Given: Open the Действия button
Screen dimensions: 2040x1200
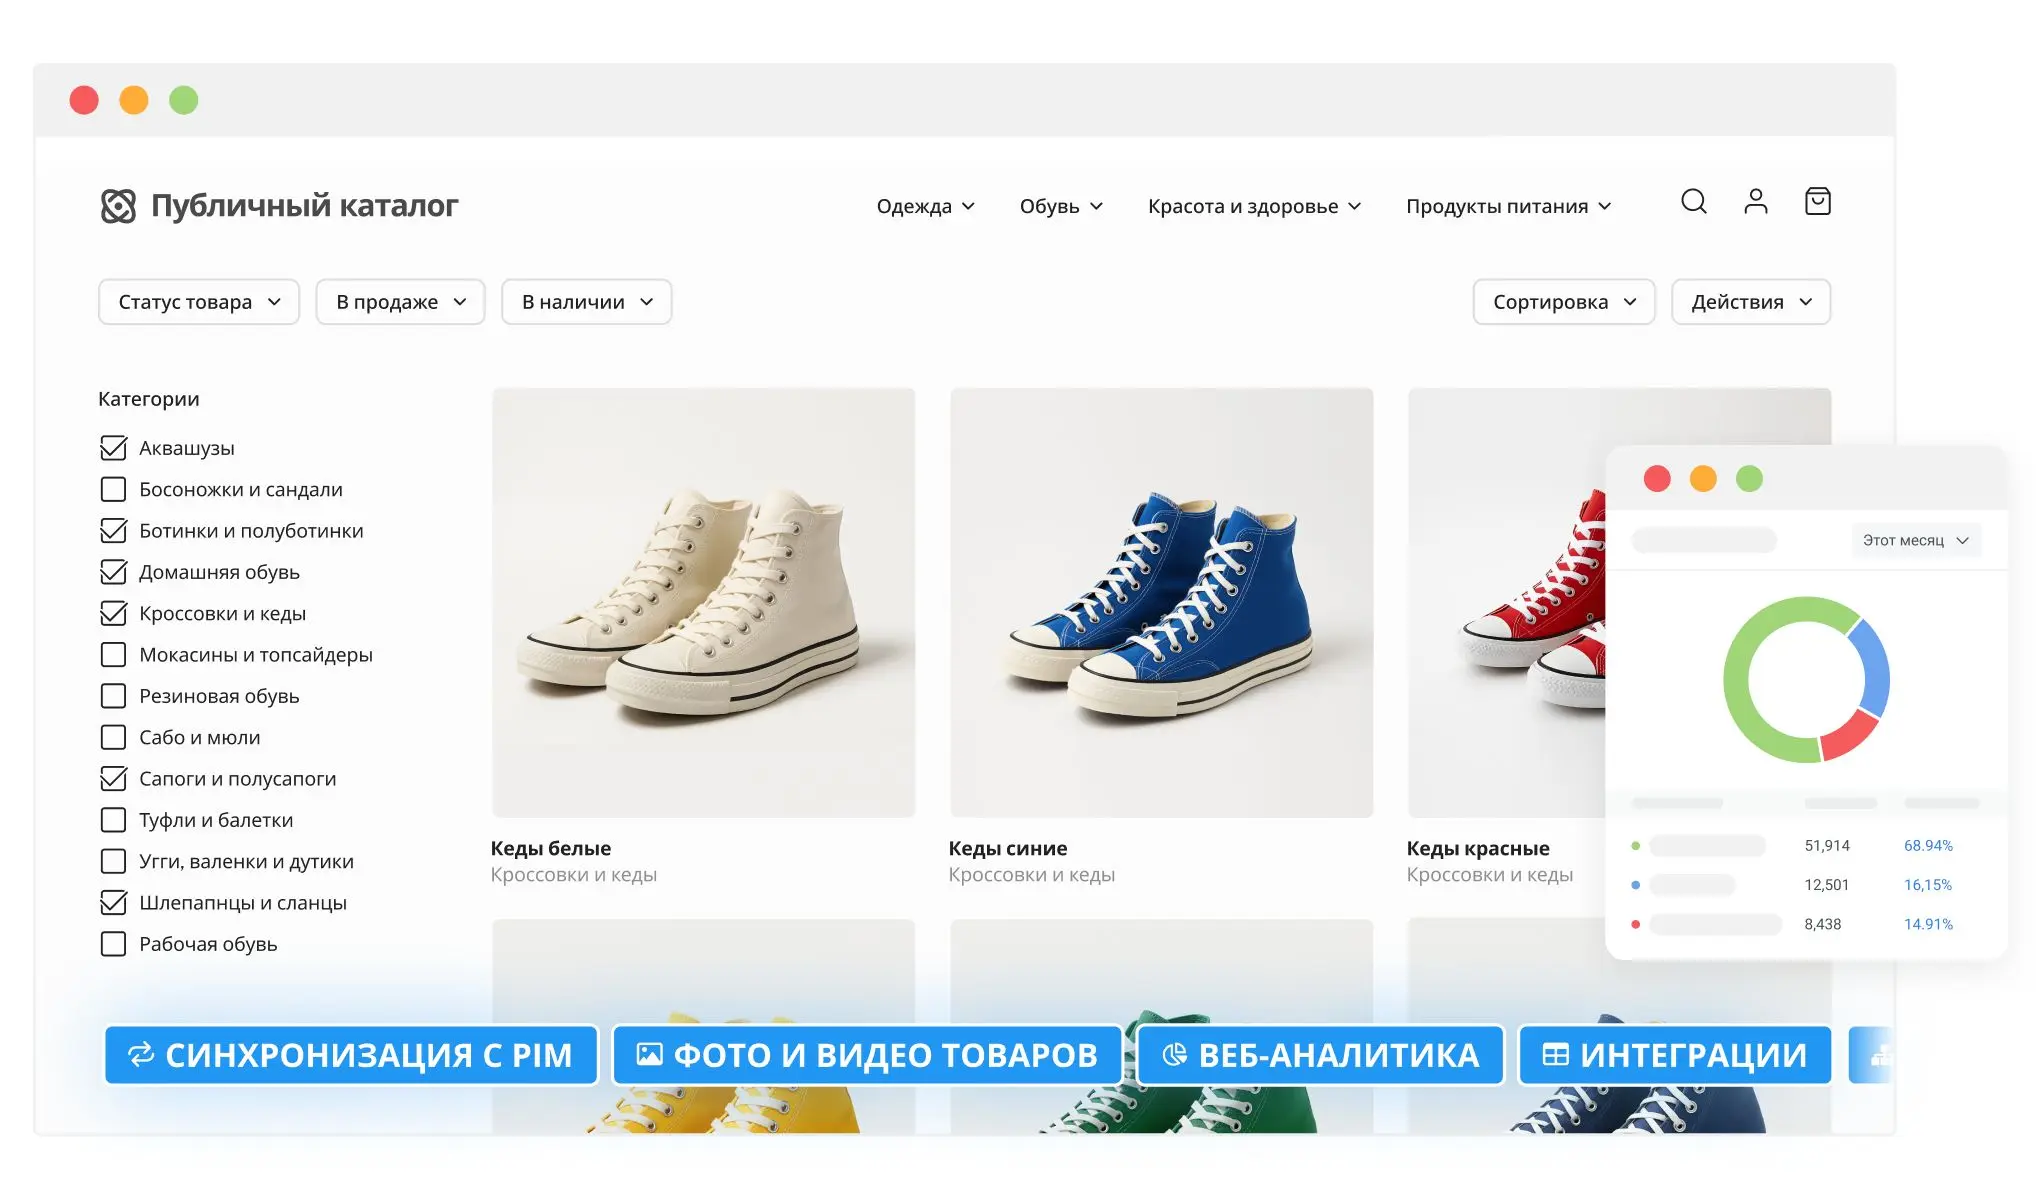Looking at the screenshot, I should pyautogui.click(x=1750, y=302).
